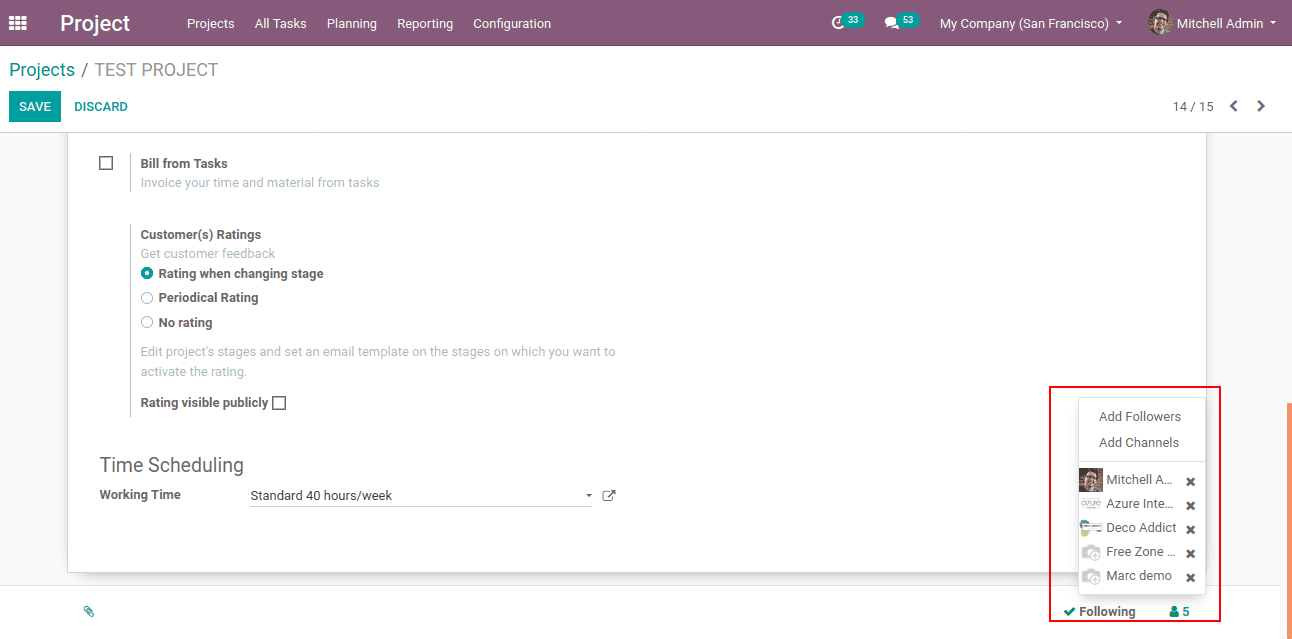1292x639 pixels.
Task: Click the Customer(s) Ratings label
Action: 201,235
